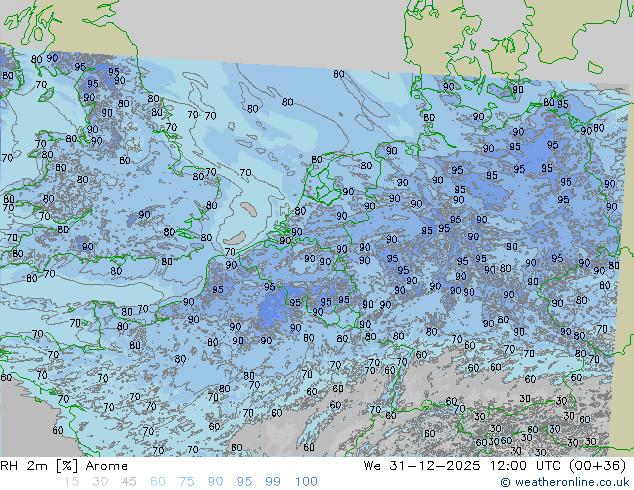Viewport: 634px width, 490px height.
Task: Click legend value 75
Action: (x=186, y=482)
